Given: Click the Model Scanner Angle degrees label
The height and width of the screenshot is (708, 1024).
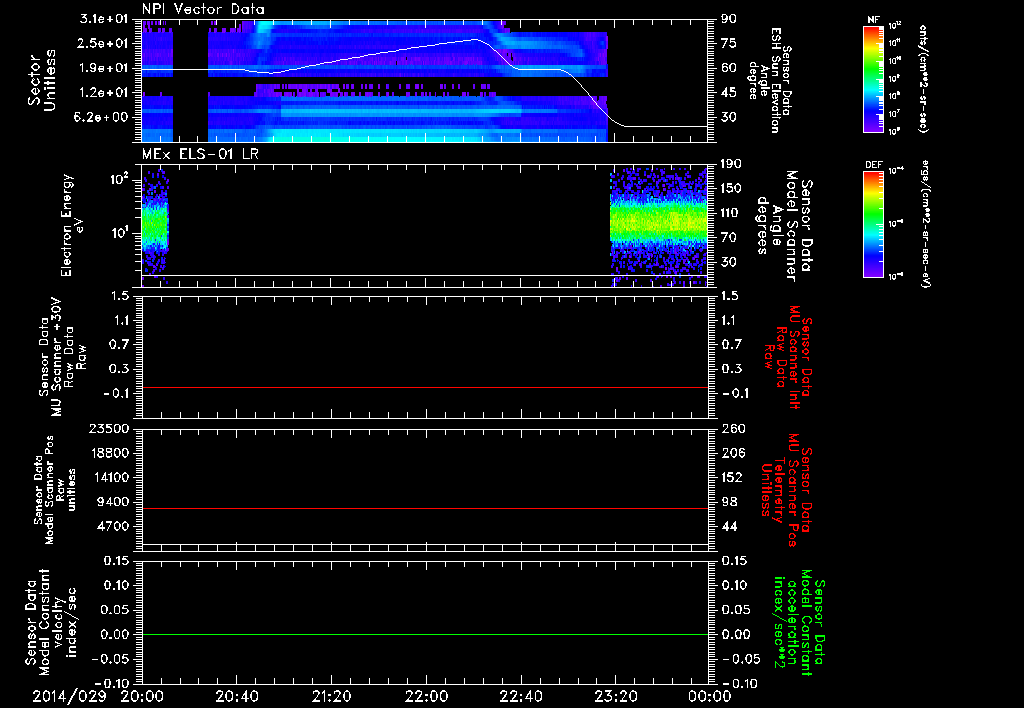Looking at the screenshot, I should point(784,226).
